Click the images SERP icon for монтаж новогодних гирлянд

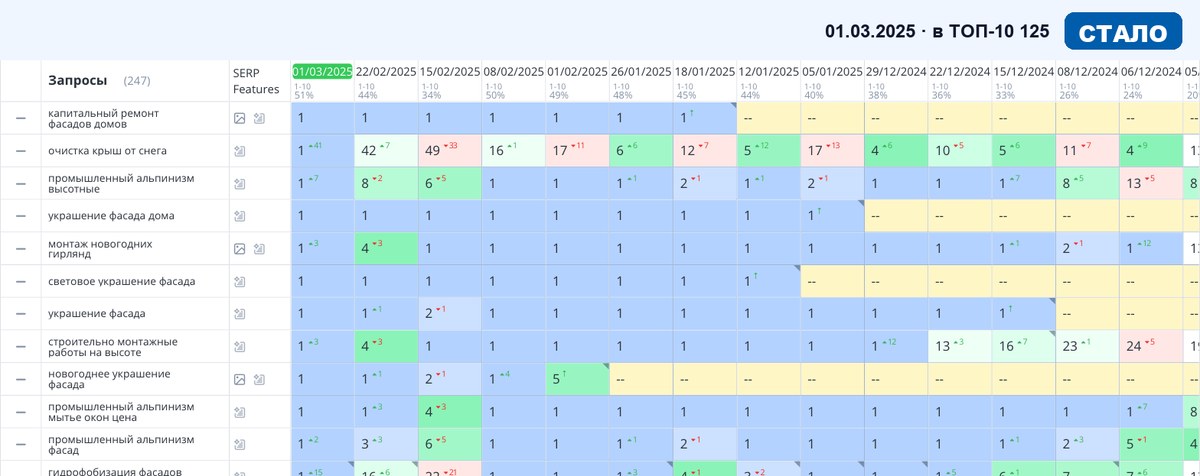click(x=239, y=249)
